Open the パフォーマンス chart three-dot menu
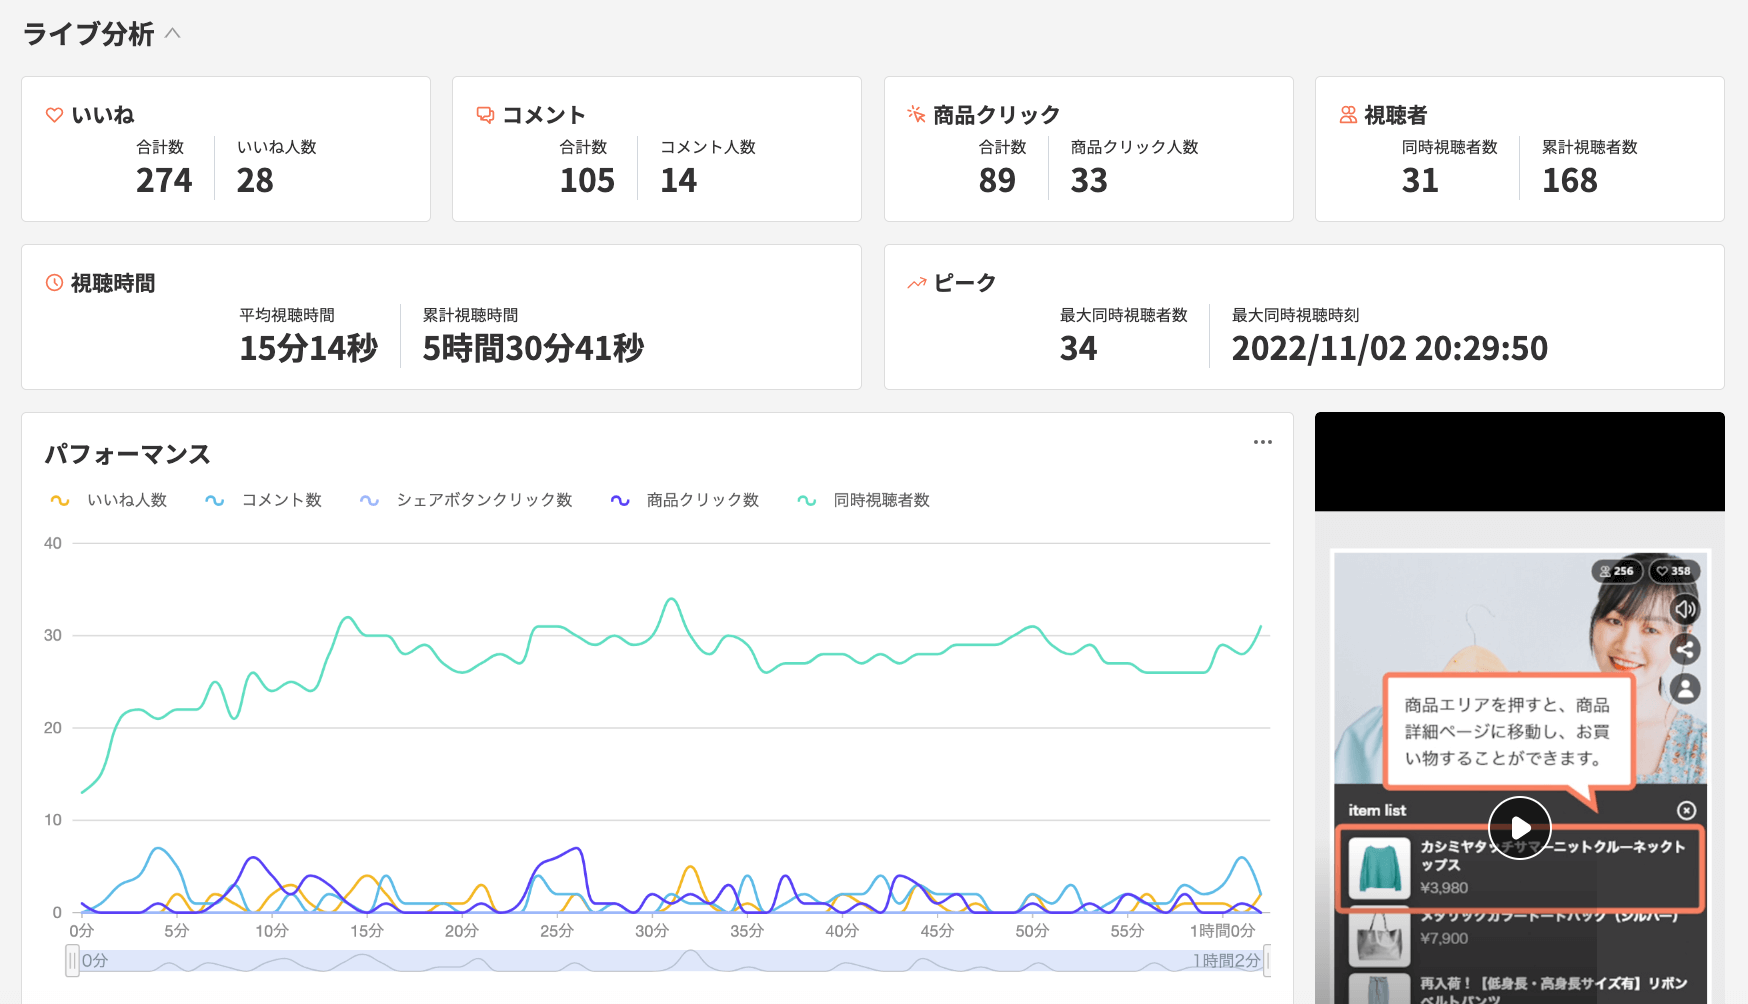Image resolution: width=1748 pixels, height=1004 pixels. [x=1263, y=442]
